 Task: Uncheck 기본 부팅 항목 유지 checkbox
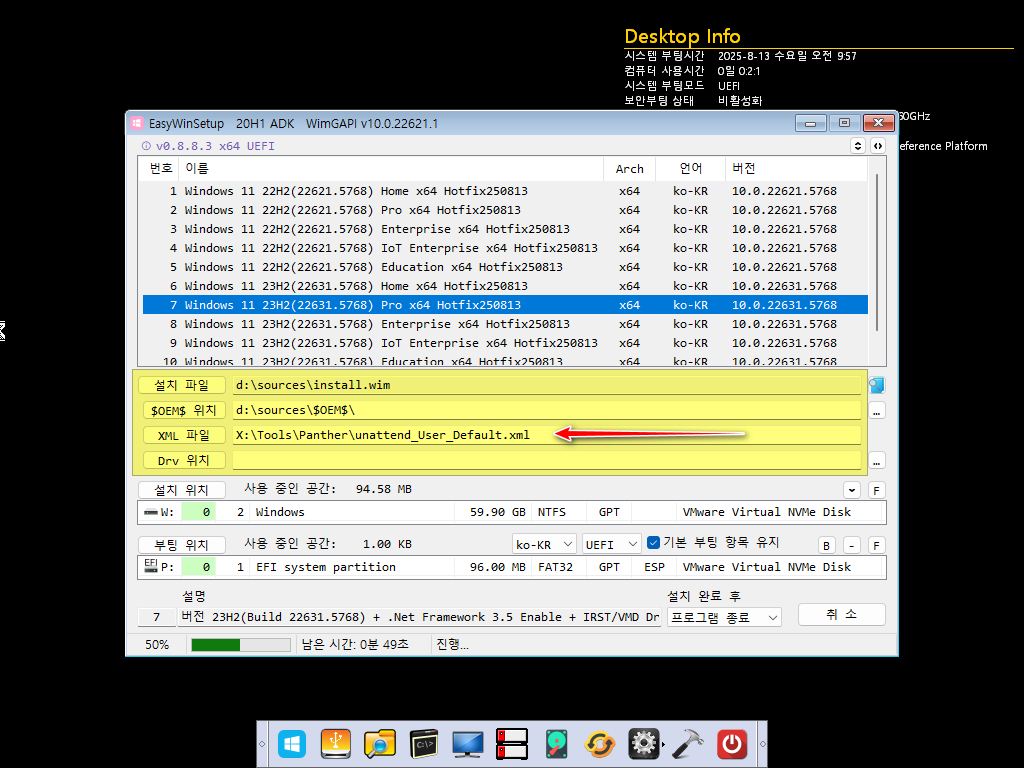coord(653,543)
